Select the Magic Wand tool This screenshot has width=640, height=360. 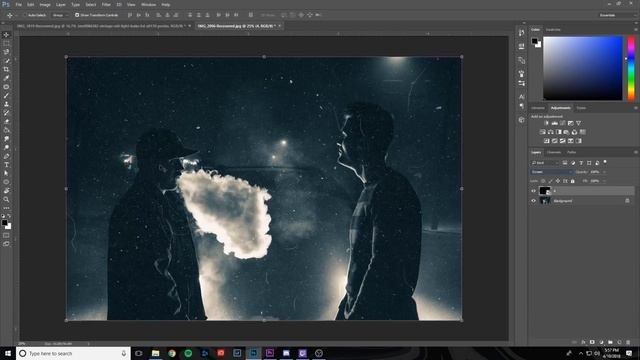click(6, 60)
